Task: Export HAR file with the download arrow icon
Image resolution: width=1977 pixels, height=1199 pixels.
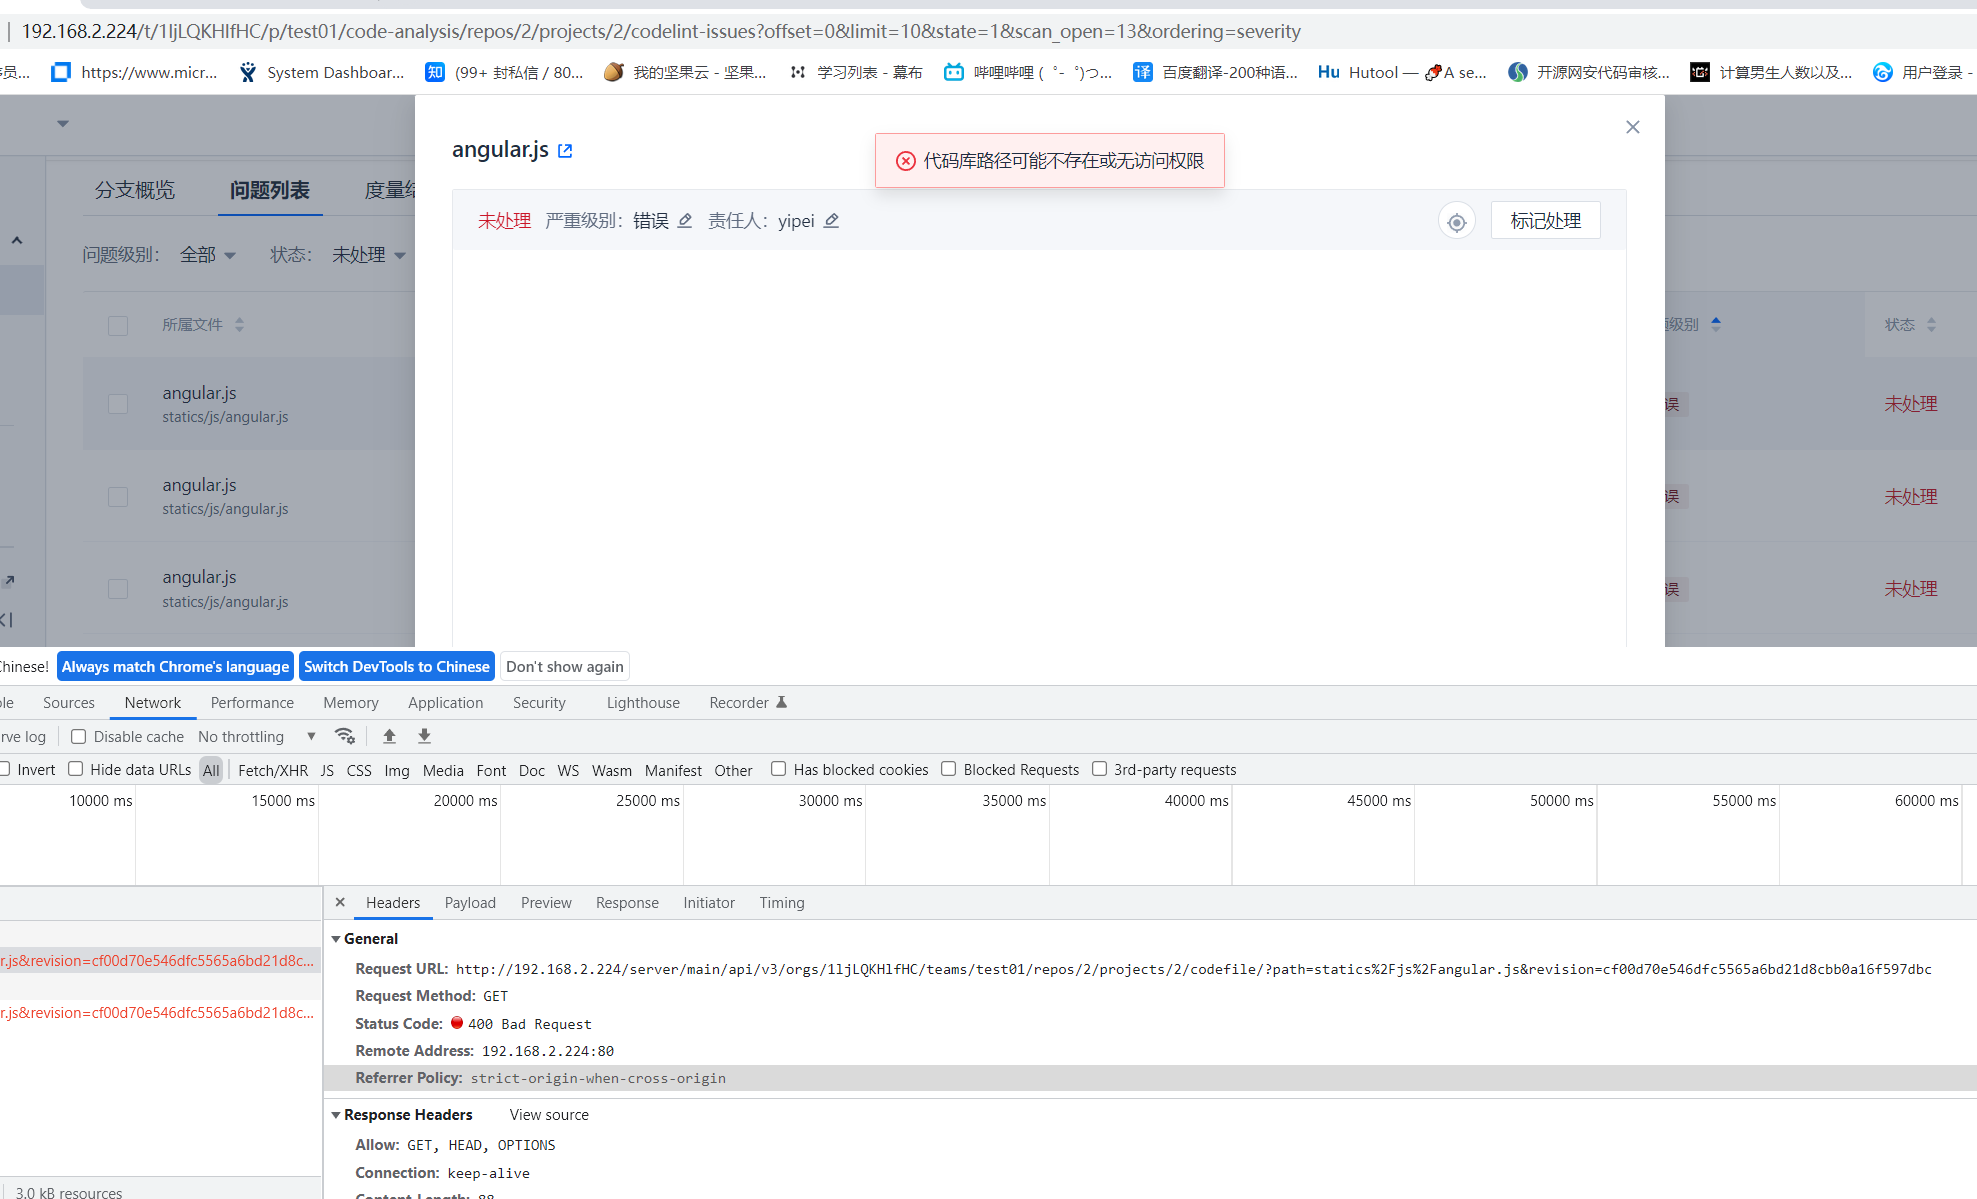Action: [424, 736]
